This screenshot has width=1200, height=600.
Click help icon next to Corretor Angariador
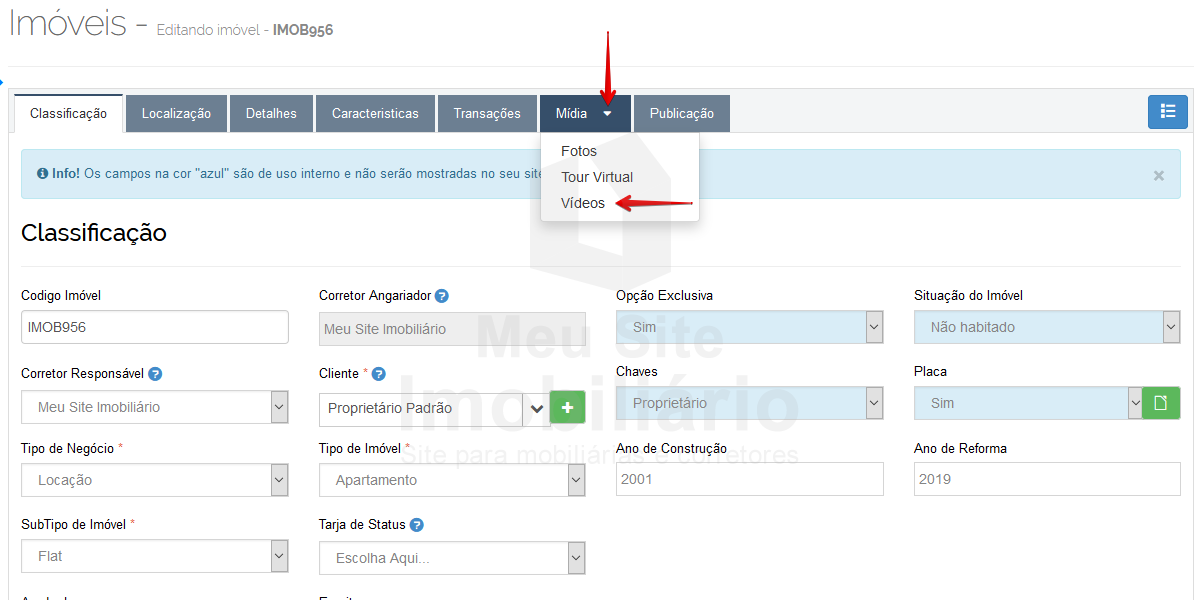441,296
